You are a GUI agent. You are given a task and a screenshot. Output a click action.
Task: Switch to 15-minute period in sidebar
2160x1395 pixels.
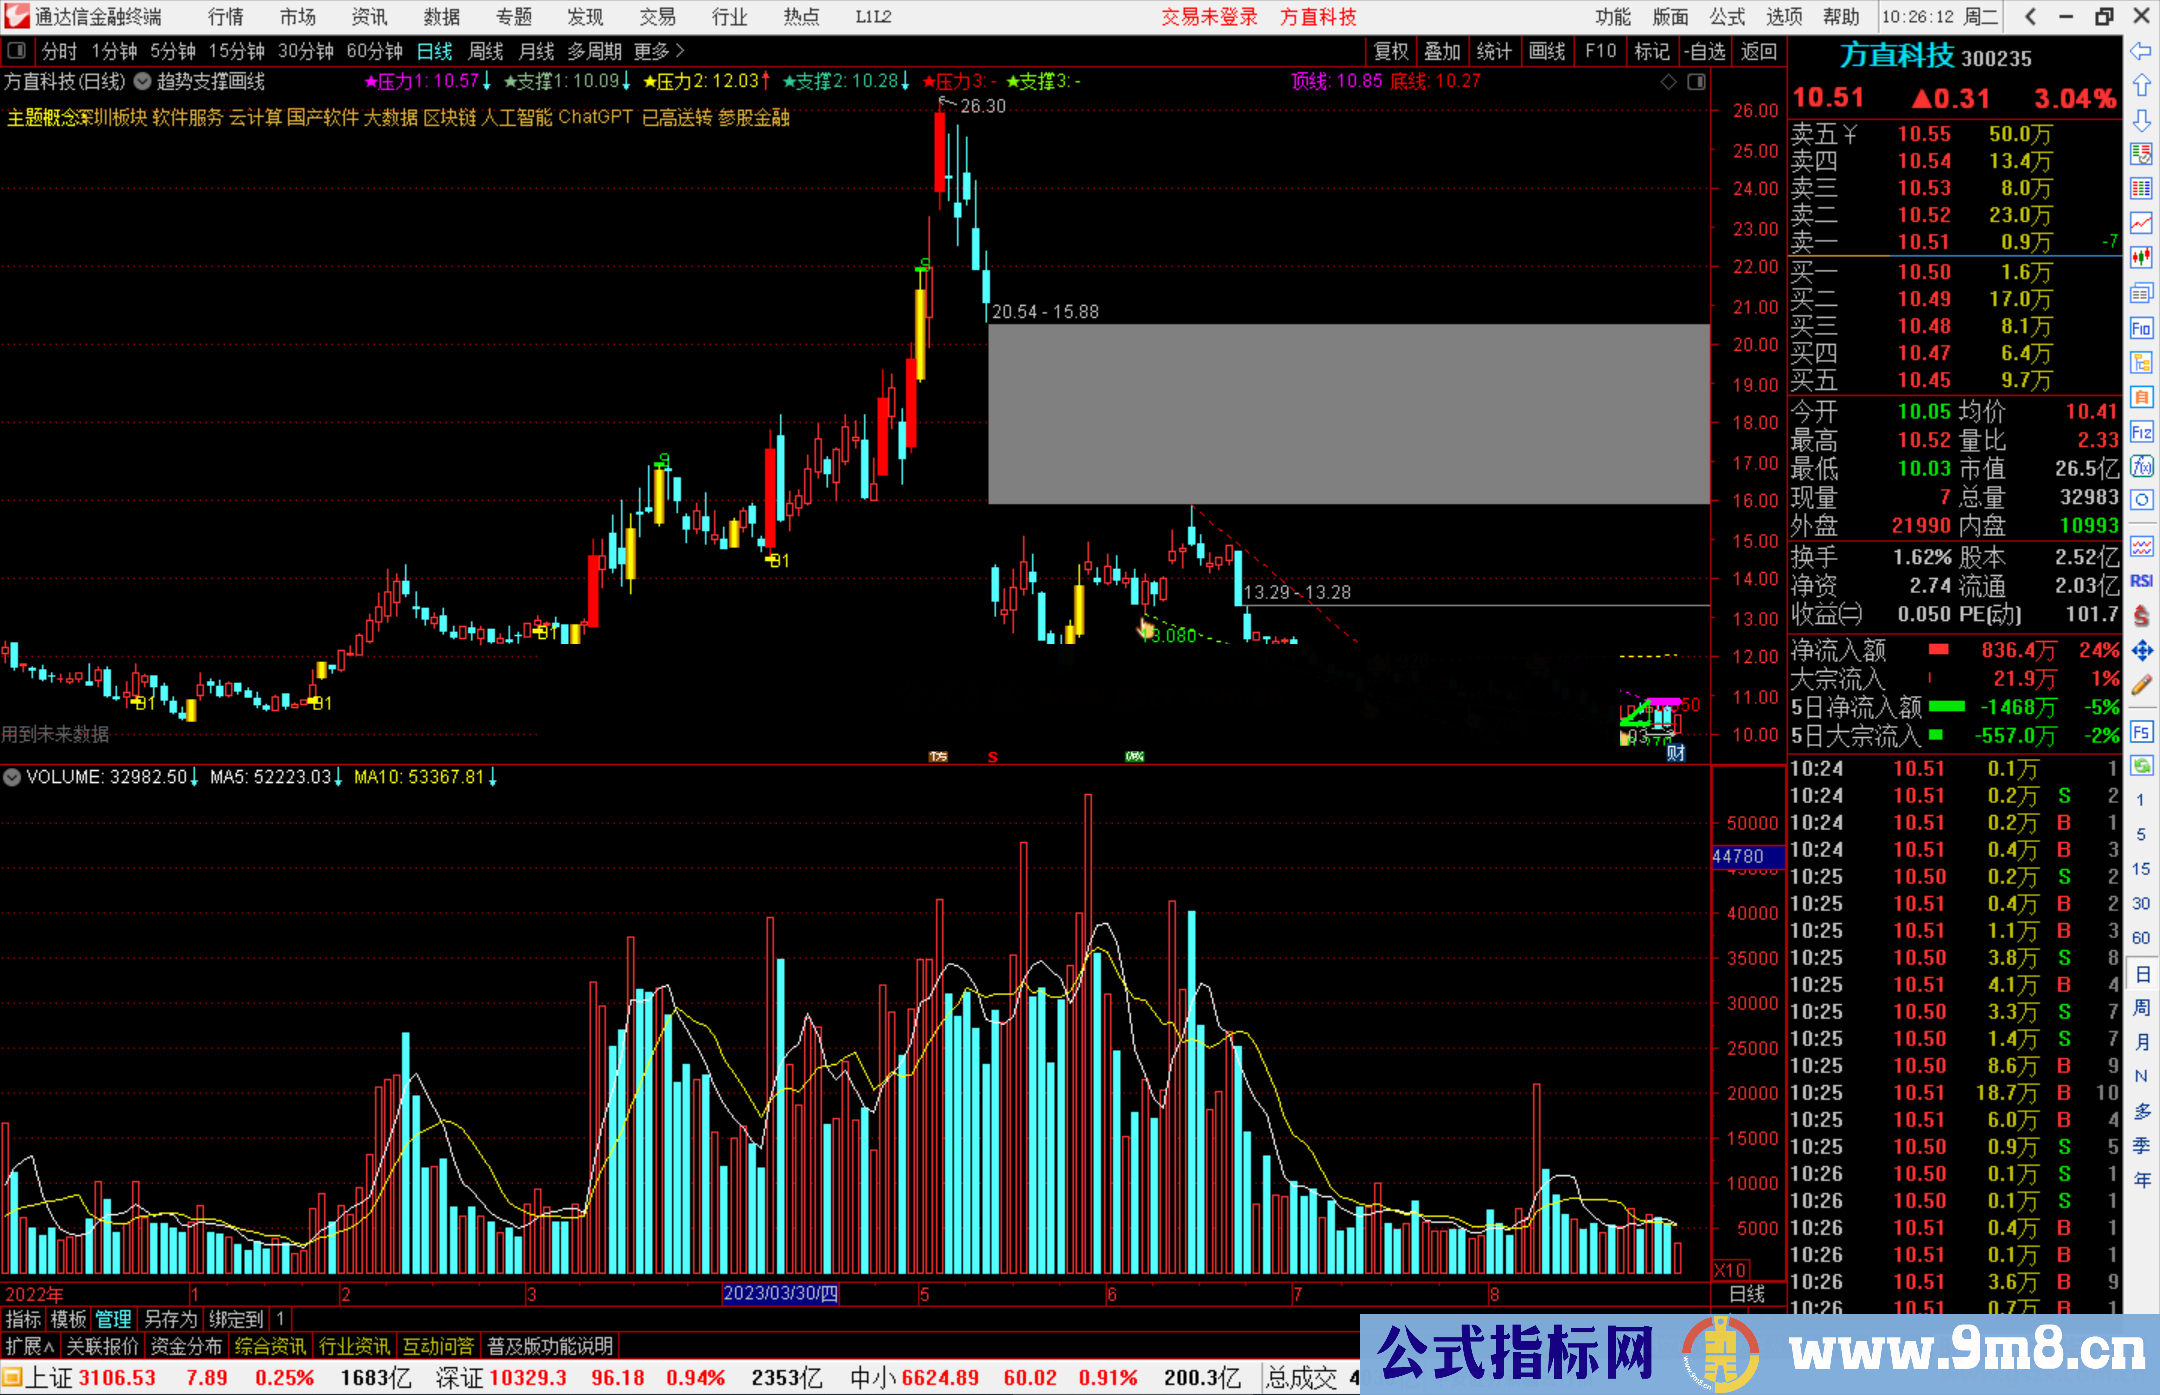tap(2140, 869)
